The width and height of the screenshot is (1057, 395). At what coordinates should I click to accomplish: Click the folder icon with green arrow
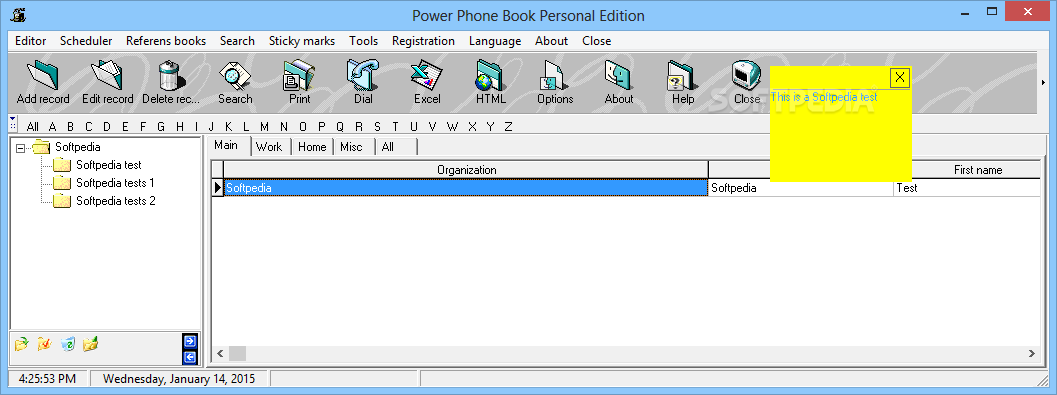[x=22, y=344]
